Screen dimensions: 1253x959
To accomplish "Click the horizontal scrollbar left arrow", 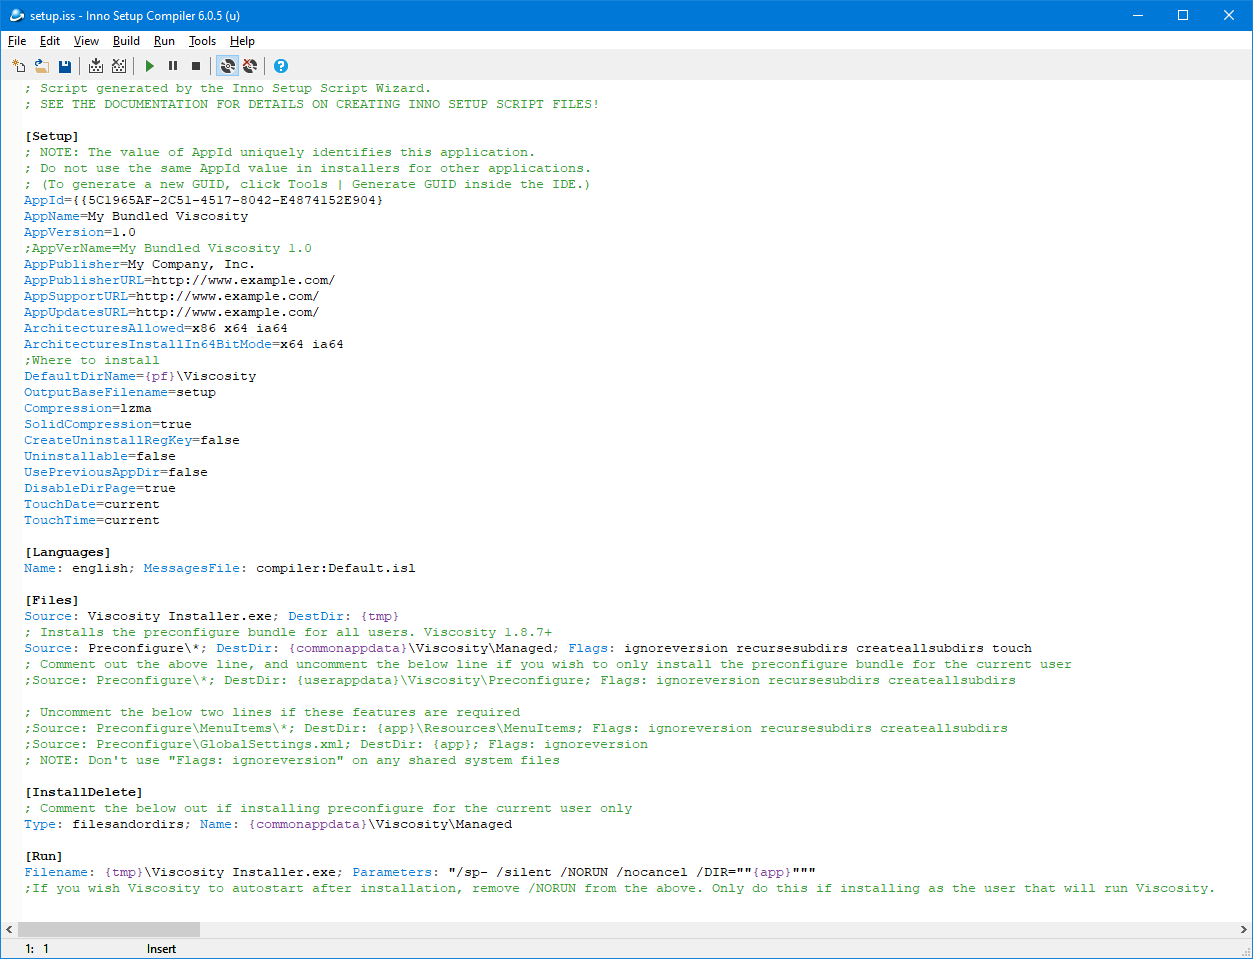I will tap(9, 930).
